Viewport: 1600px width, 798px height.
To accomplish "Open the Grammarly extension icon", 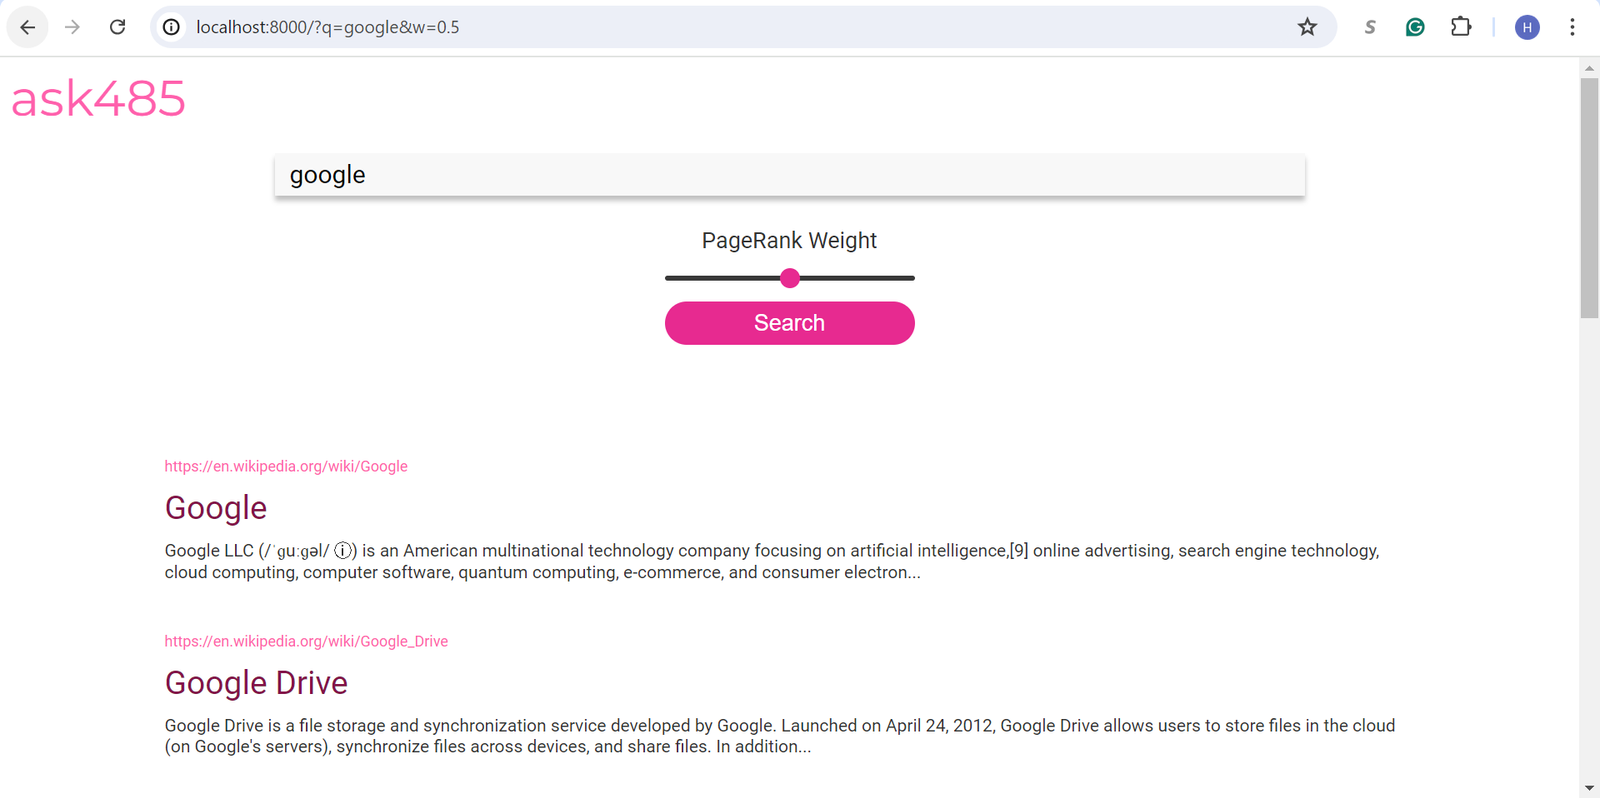I will click(1415, 27).
